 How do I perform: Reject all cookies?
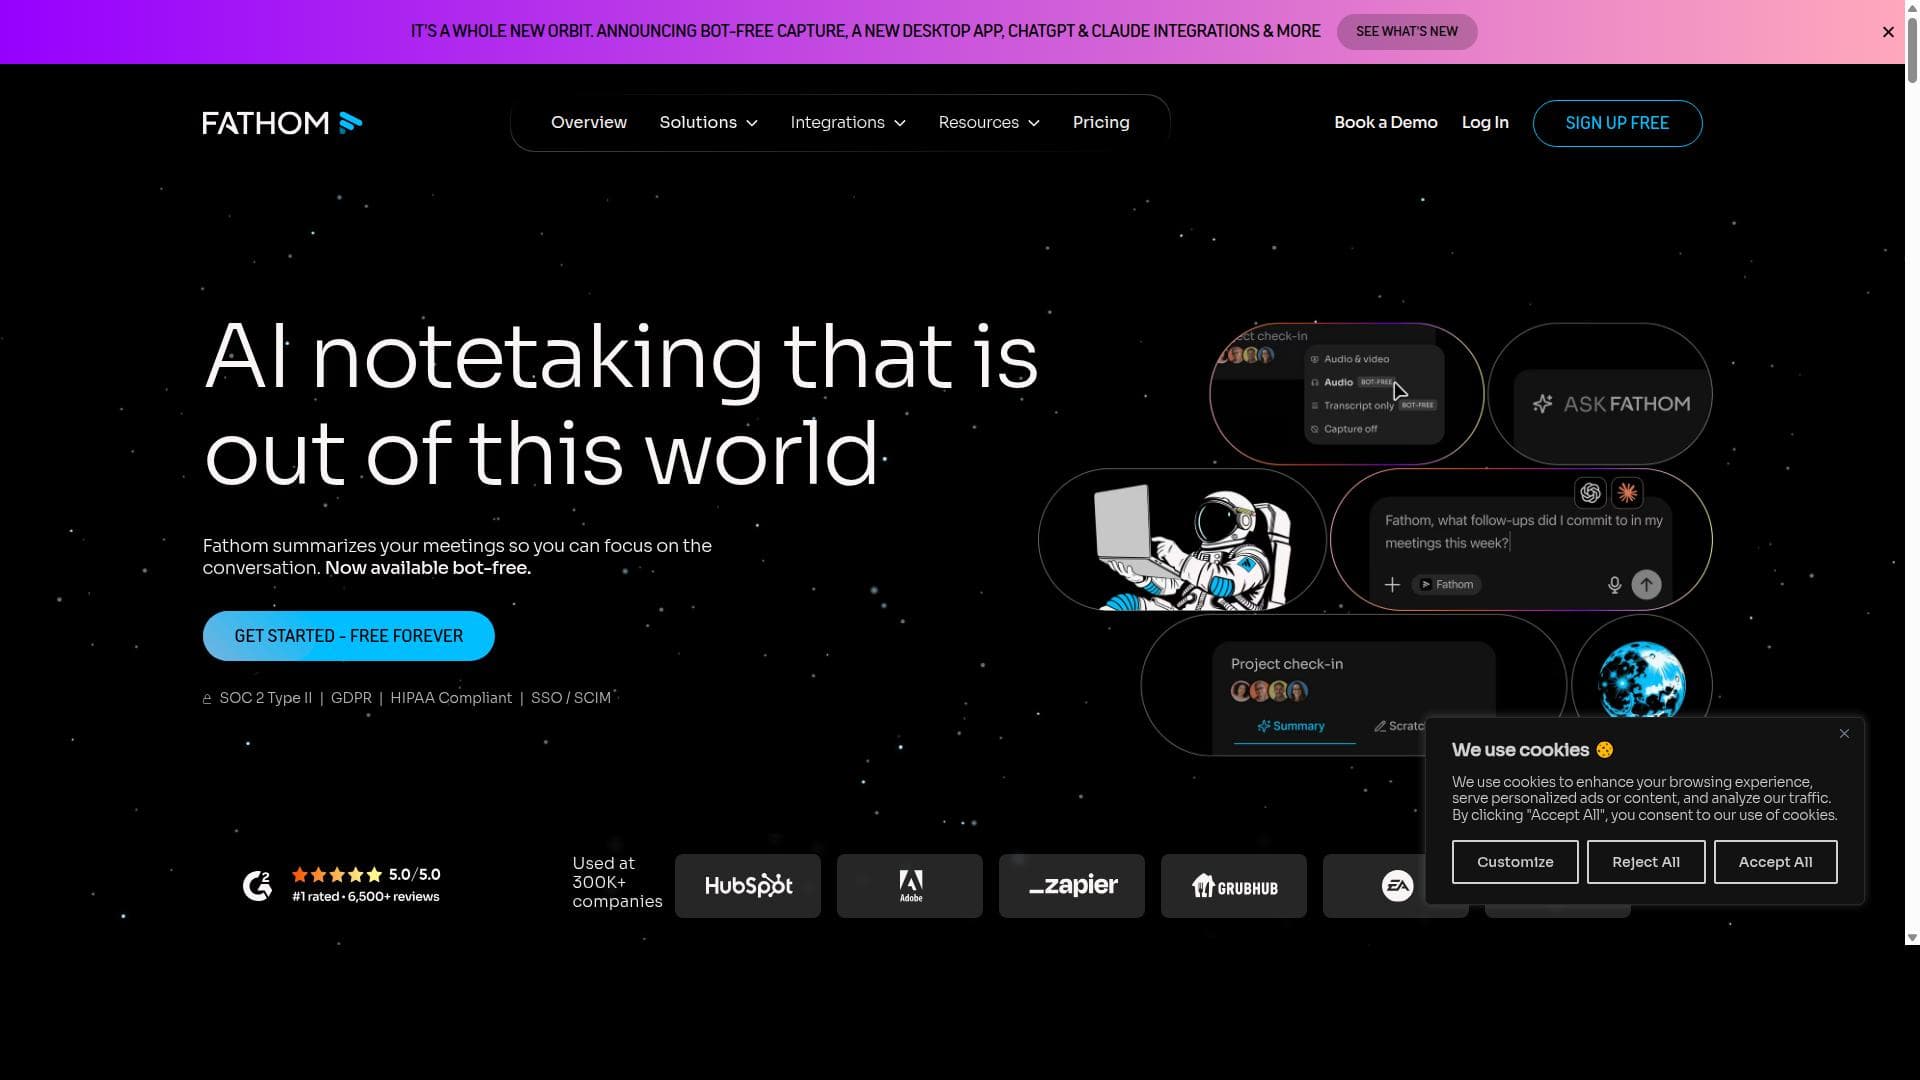click(x=1646, y=862)
